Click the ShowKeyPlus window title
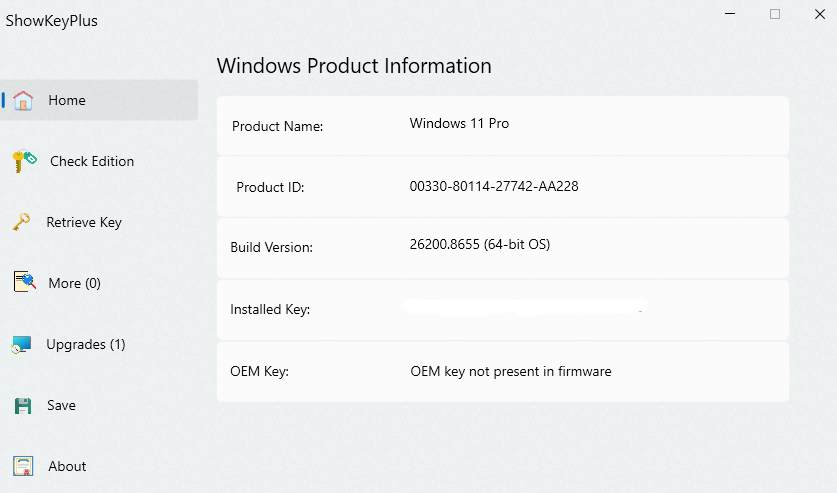 tap(52, 21)
